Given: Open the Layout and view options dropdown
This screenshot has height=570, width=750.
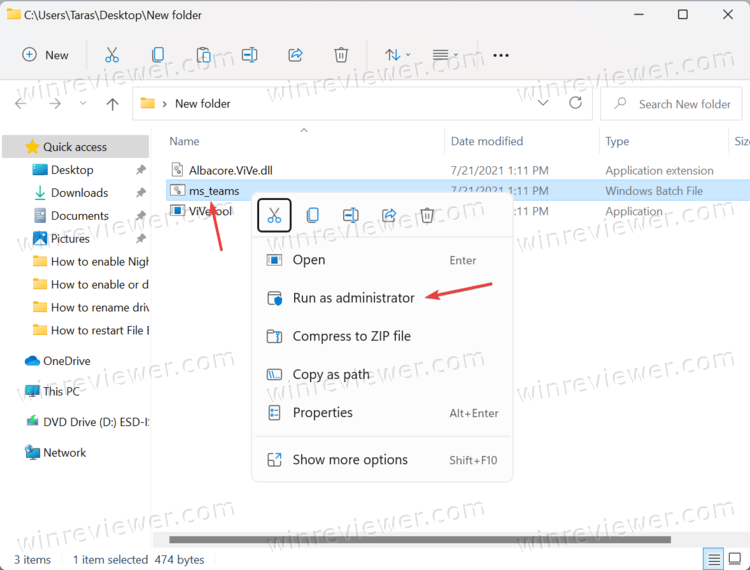Looking at the screenshot, I should (445, 55).
